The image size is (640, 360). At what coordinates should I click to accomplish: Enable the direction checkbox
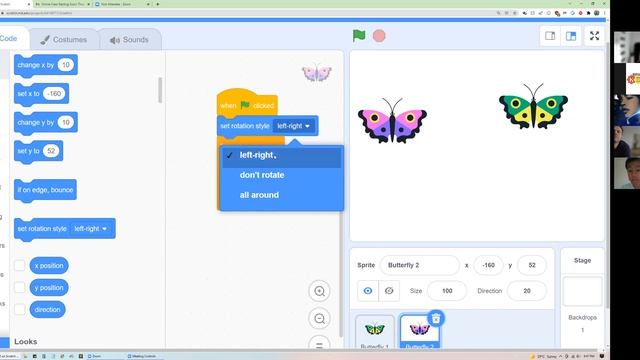[x=20, y=309]
